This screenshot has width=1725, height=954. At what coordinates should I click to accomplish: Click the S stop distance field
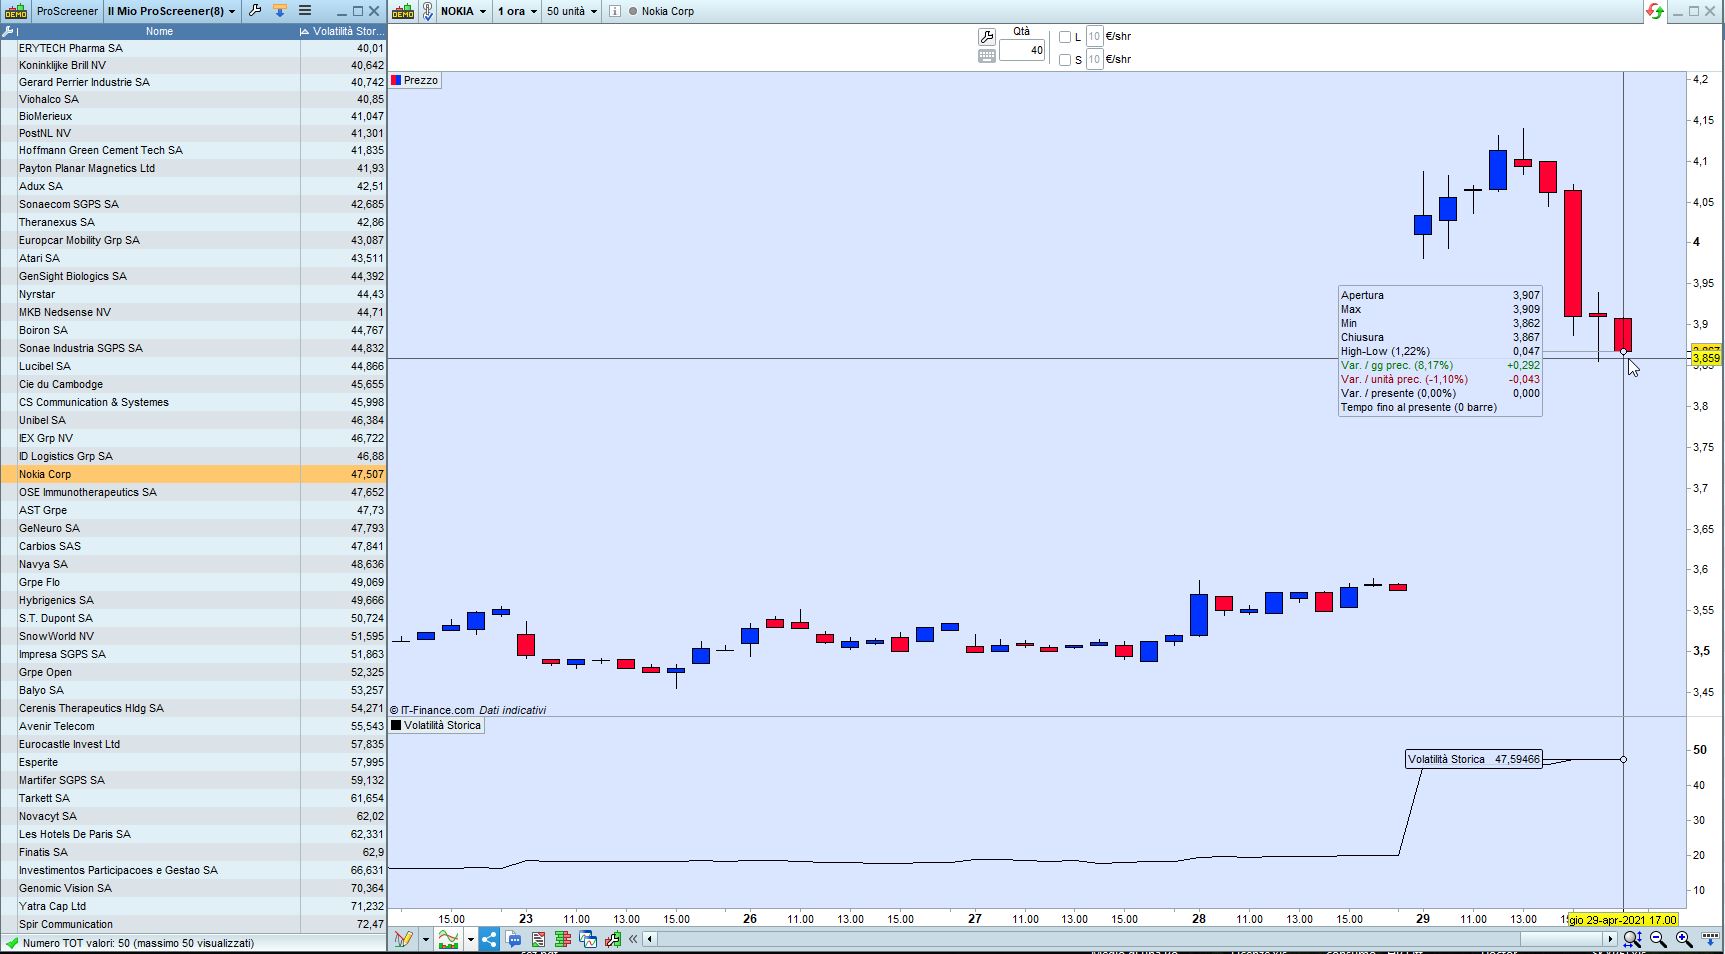(1094, 60)
